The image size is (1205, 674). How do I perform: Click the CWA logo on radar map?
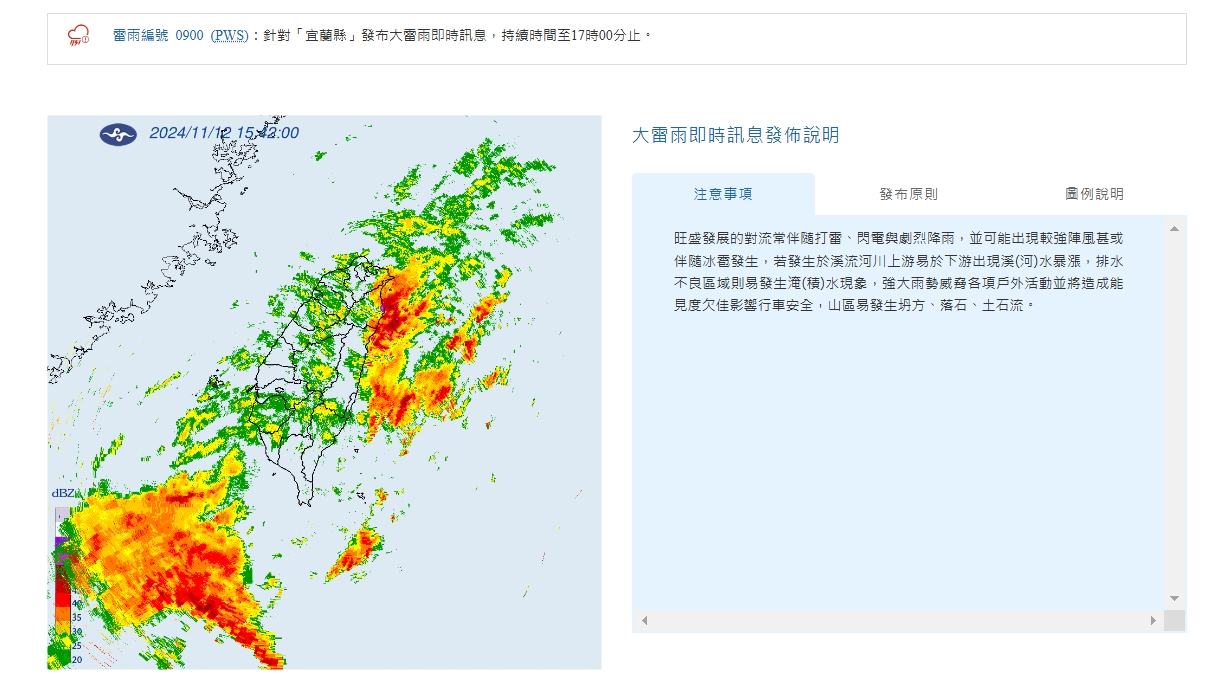coord(118,134)
